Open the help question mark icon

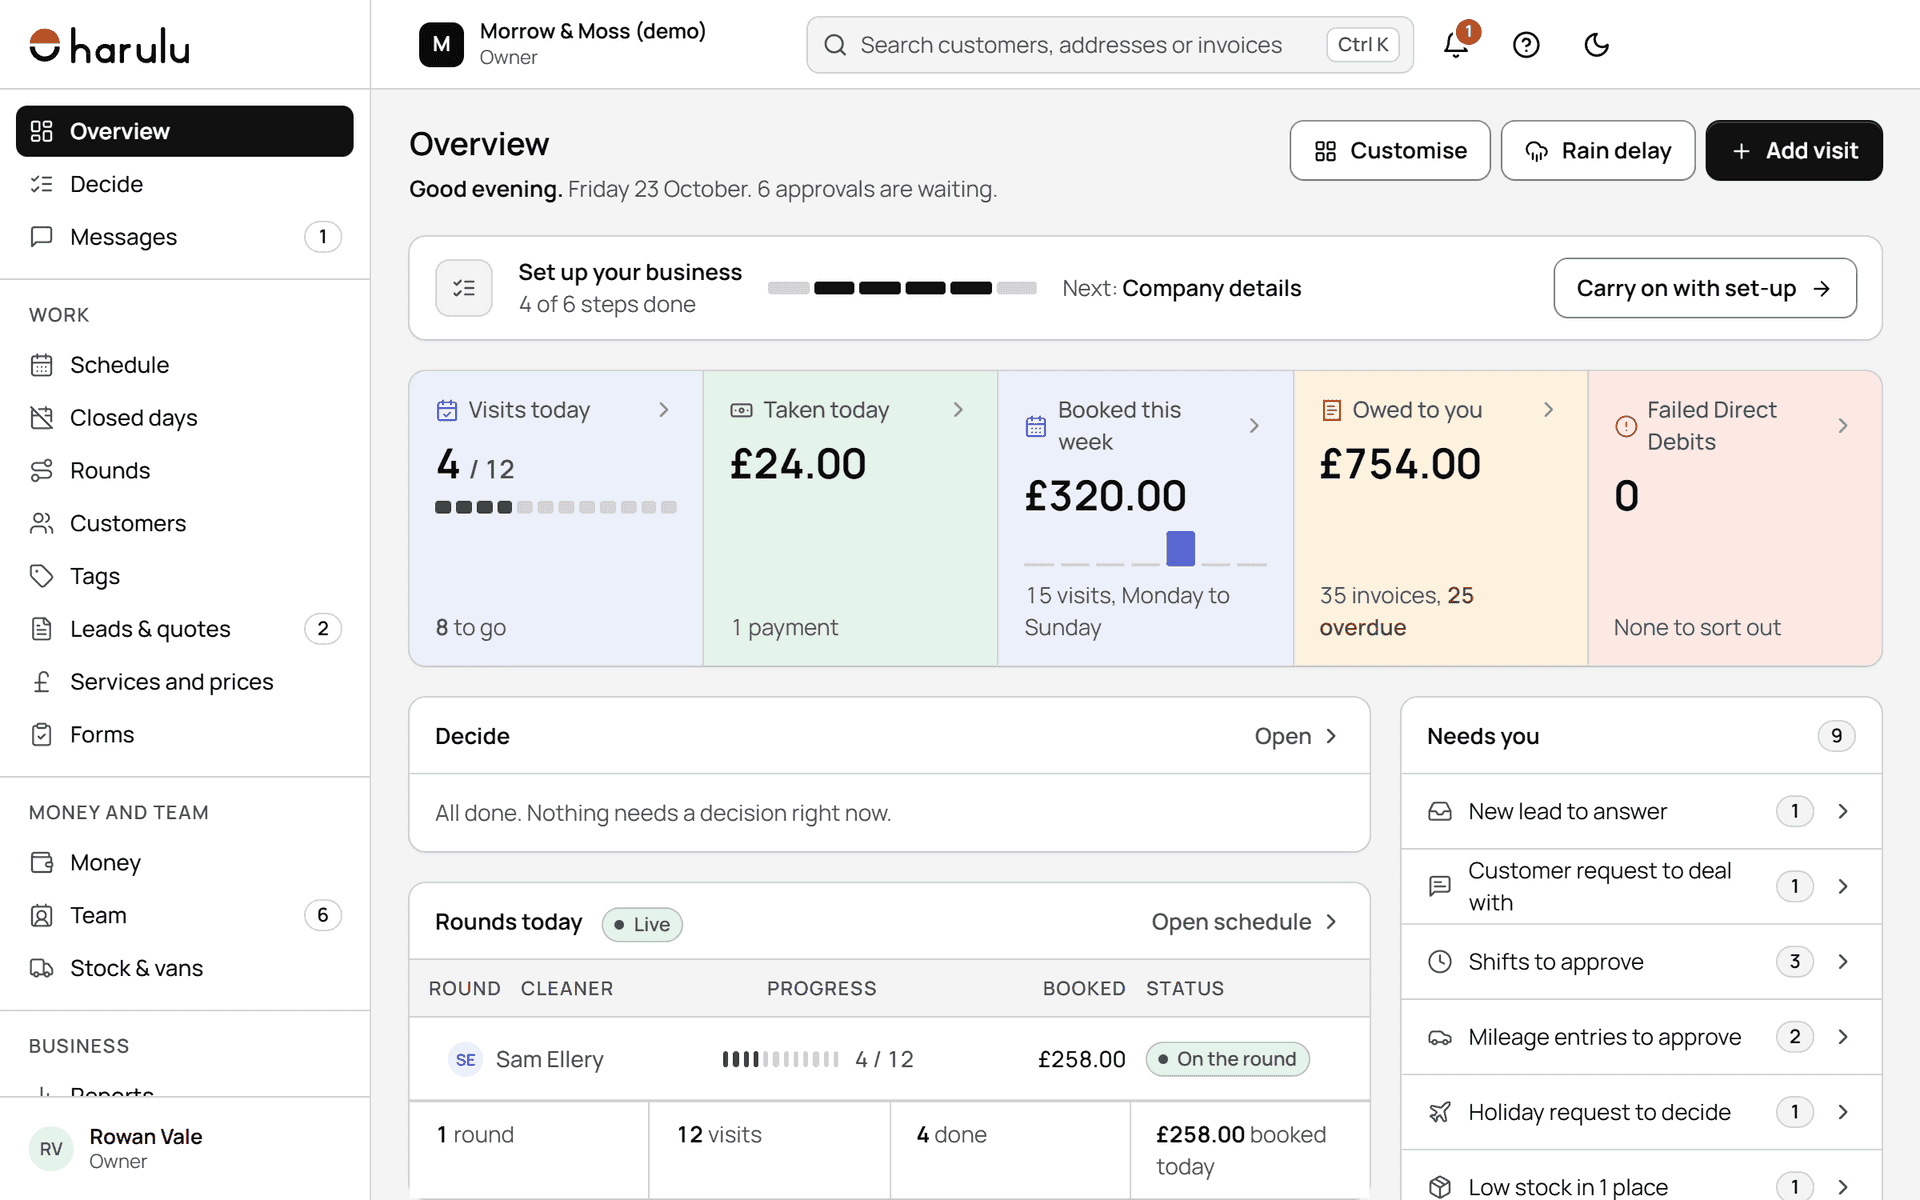(x=1526, y=45)
